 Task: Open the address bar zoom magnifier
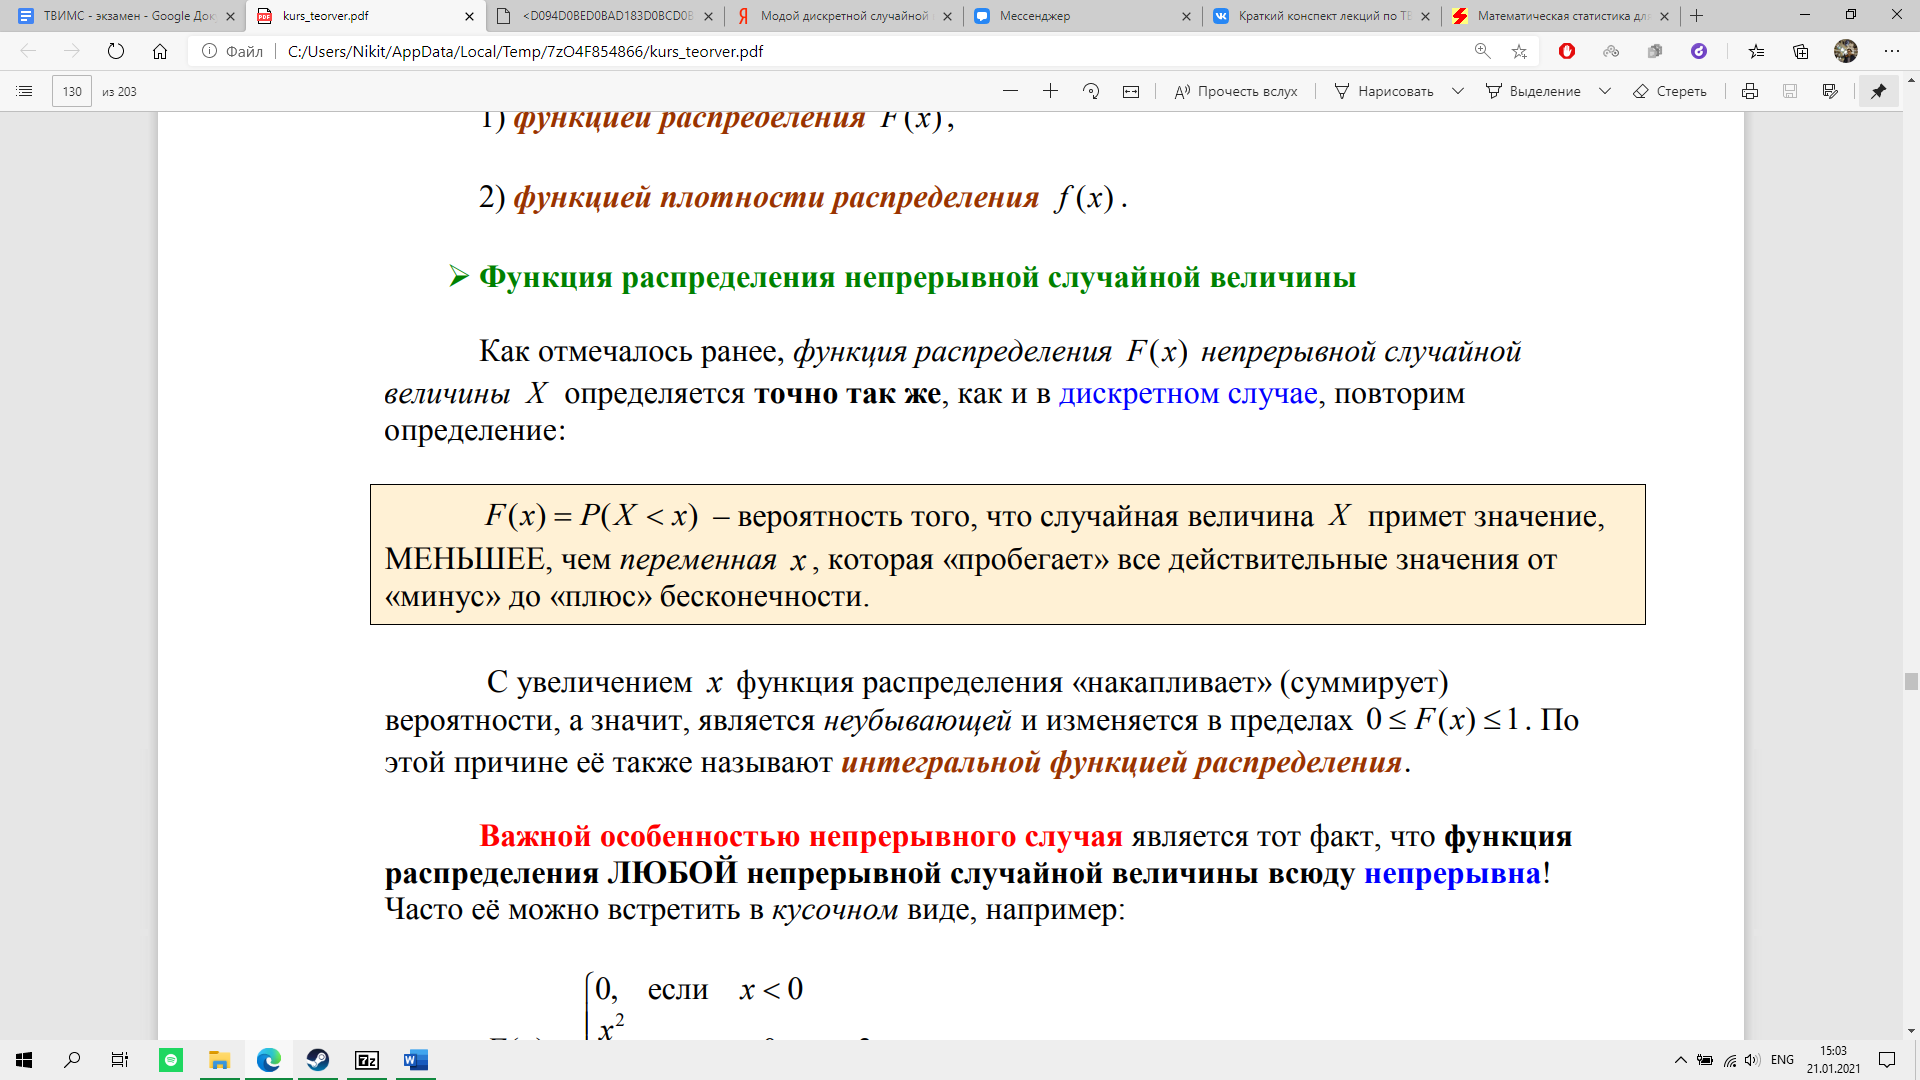1482,51
